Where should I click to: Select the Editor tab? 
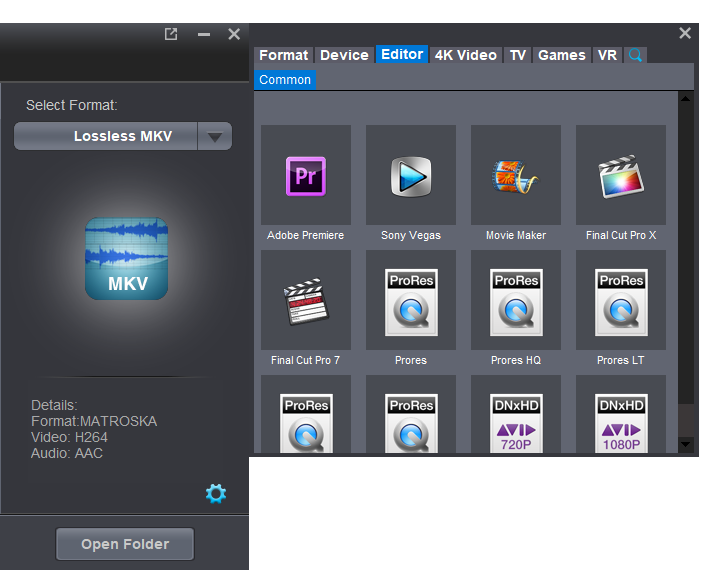pos(402,54)
